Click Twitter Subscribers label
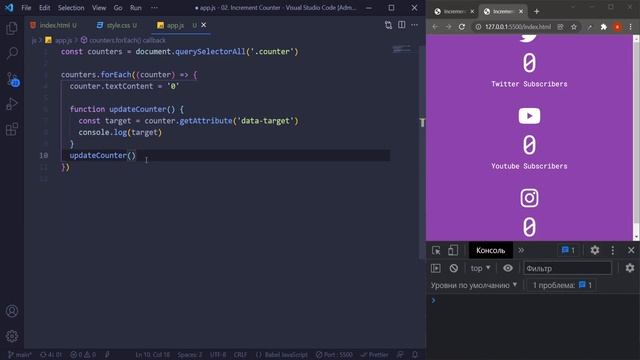The width and height of the screenshot is (640, 360). [x=529, y=84]
